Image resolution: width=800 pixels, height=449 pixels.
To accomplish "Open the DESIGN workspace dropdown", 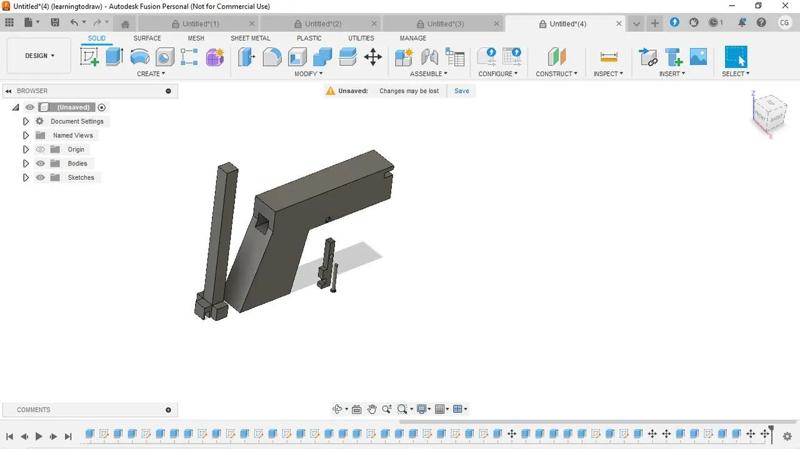I will [39, 56].
